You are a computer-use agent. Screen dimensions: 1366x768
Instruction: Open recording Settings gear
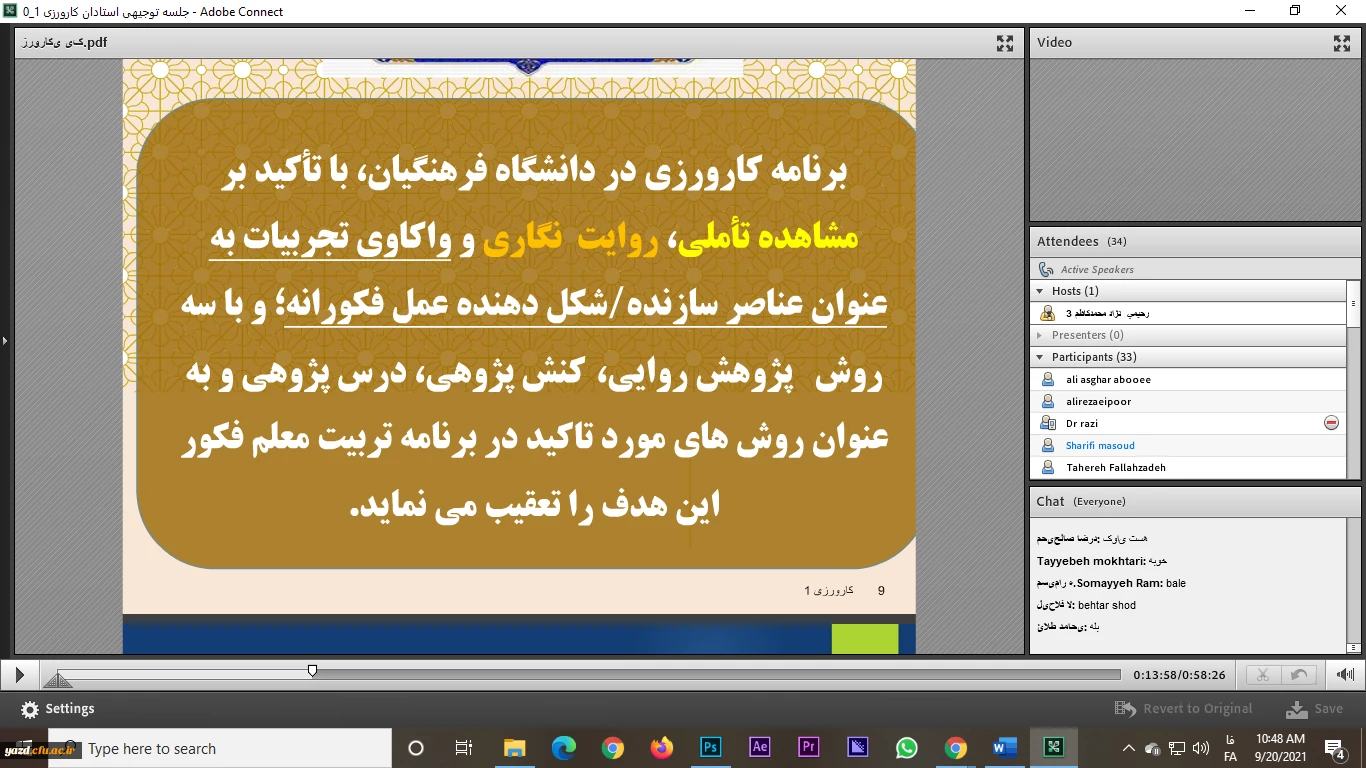[30, 709]
